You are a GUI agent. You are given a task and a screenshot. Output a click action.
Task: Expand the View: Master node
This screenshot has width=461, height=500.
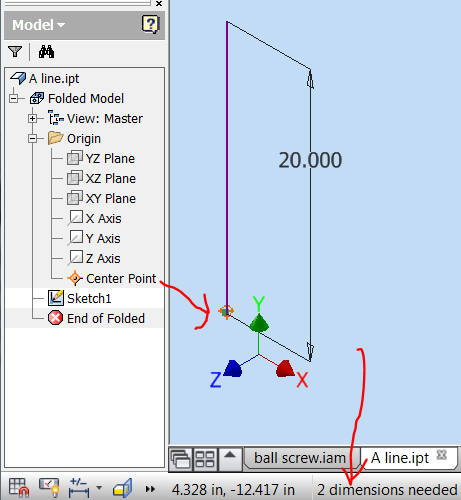[33, 118]
